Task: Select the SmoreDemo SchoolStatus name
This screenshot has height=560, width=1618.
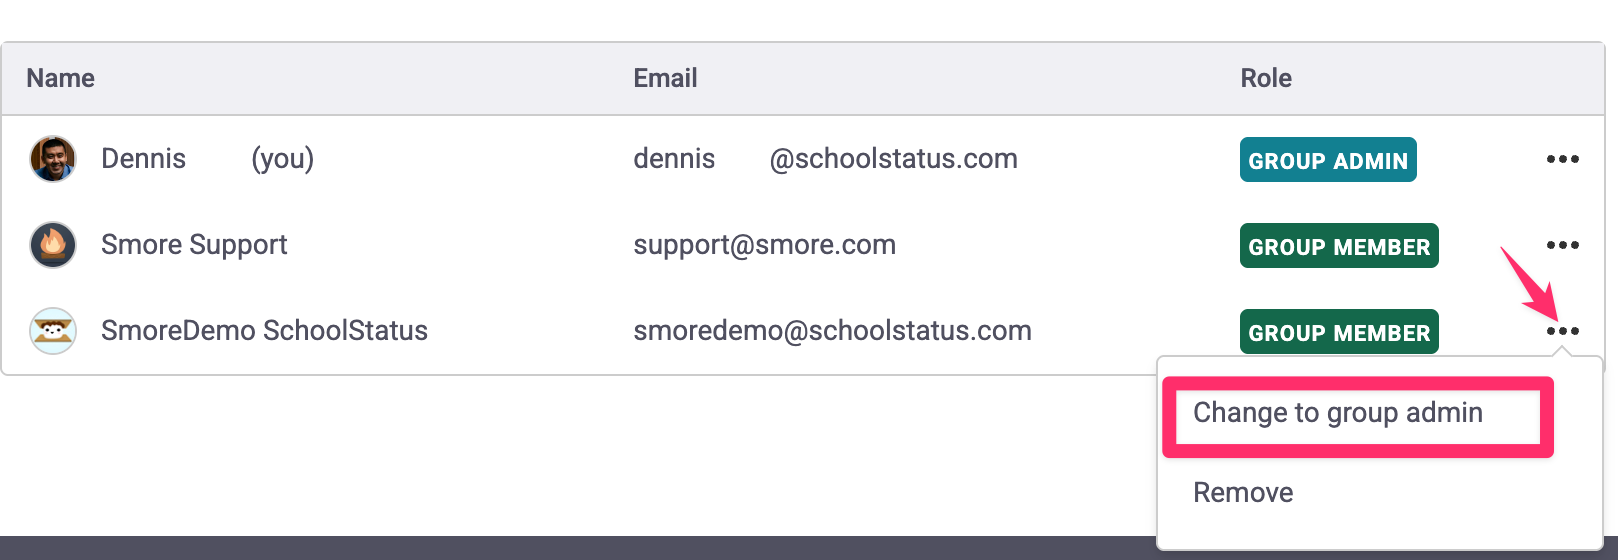Action: coord(264,331)
